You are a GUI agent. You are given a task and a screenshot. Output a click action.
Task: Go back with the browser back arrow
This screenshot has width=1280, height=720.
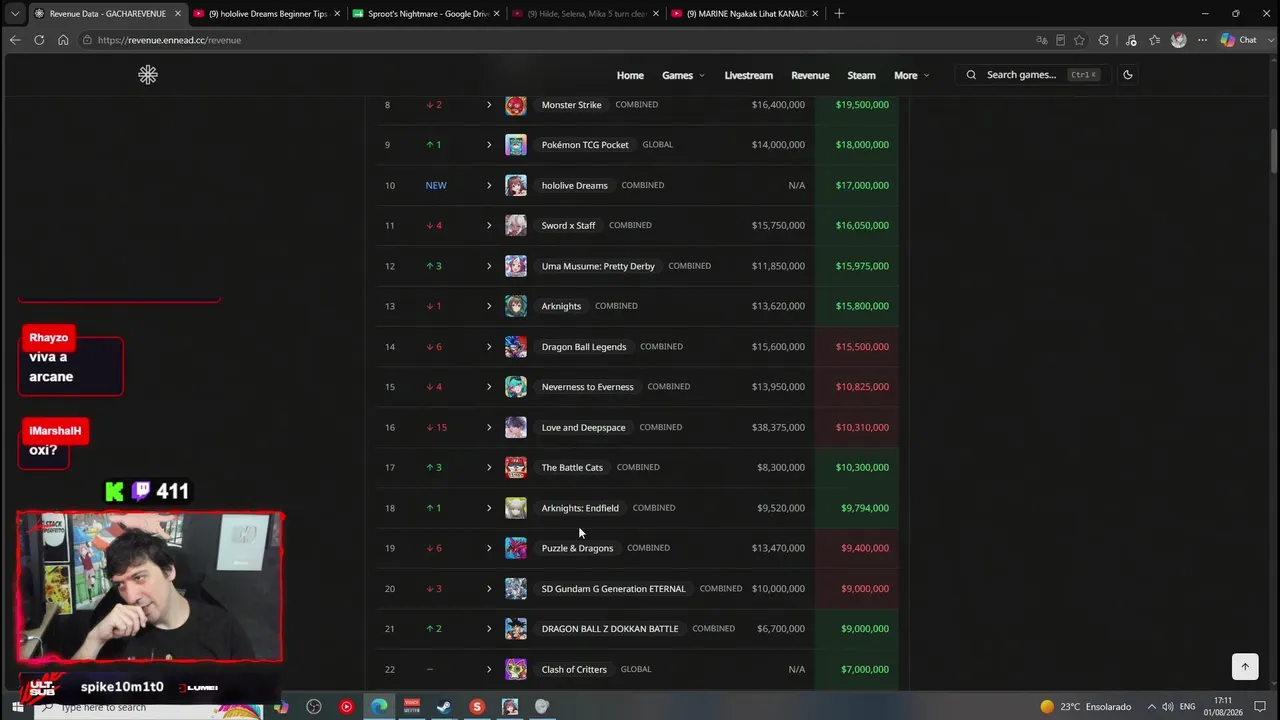pyautogui.click(x=14, y=40)
